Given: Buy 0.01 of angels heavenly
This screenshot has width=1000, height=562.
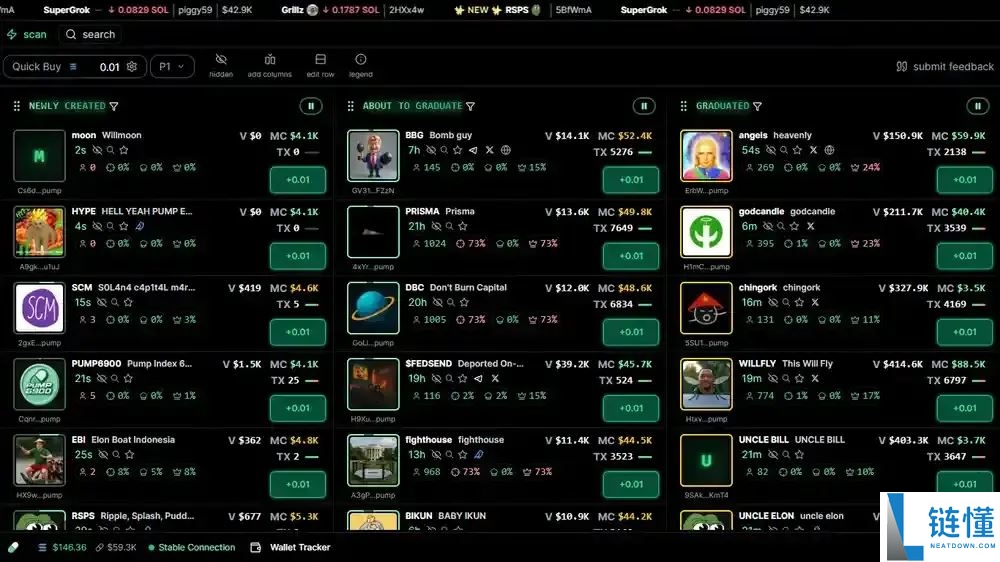Looking at the screenshot, I should [964, 180].
